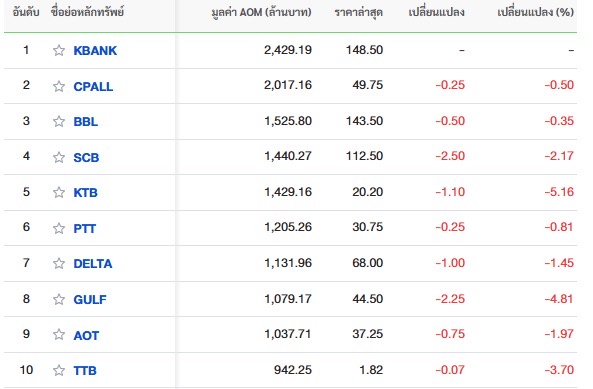Open the KBANK stock link
The height and width of the screenshot is (389, 593).
point(95,51)
